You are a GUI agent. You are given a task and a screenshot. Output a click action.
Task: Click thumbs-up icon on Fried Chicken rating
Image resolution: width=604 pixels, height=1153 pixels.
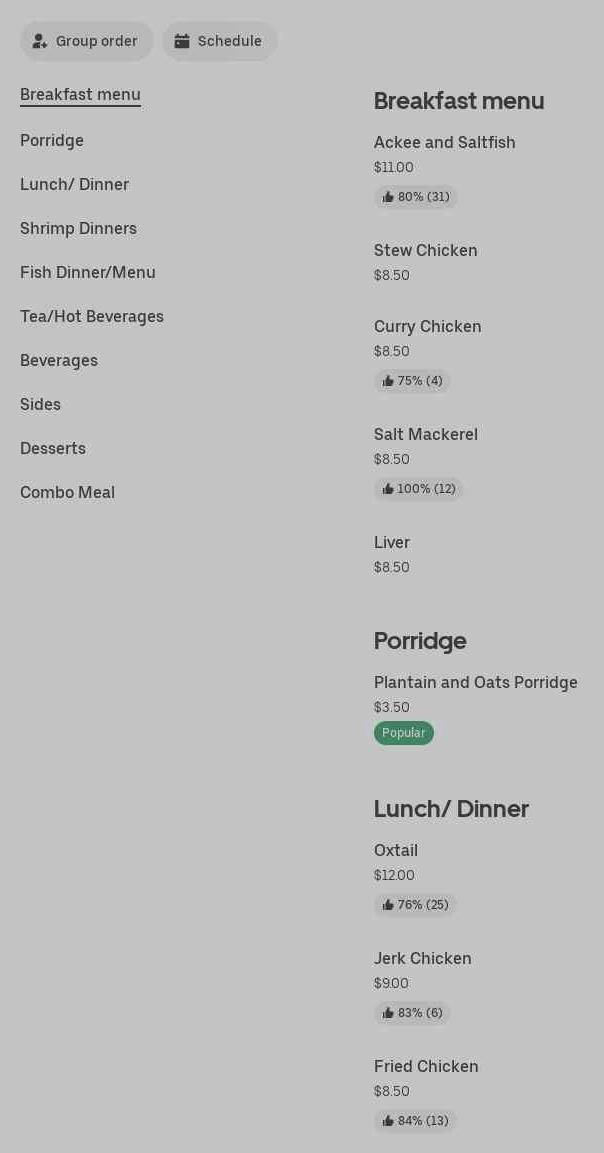(388, 1121)
